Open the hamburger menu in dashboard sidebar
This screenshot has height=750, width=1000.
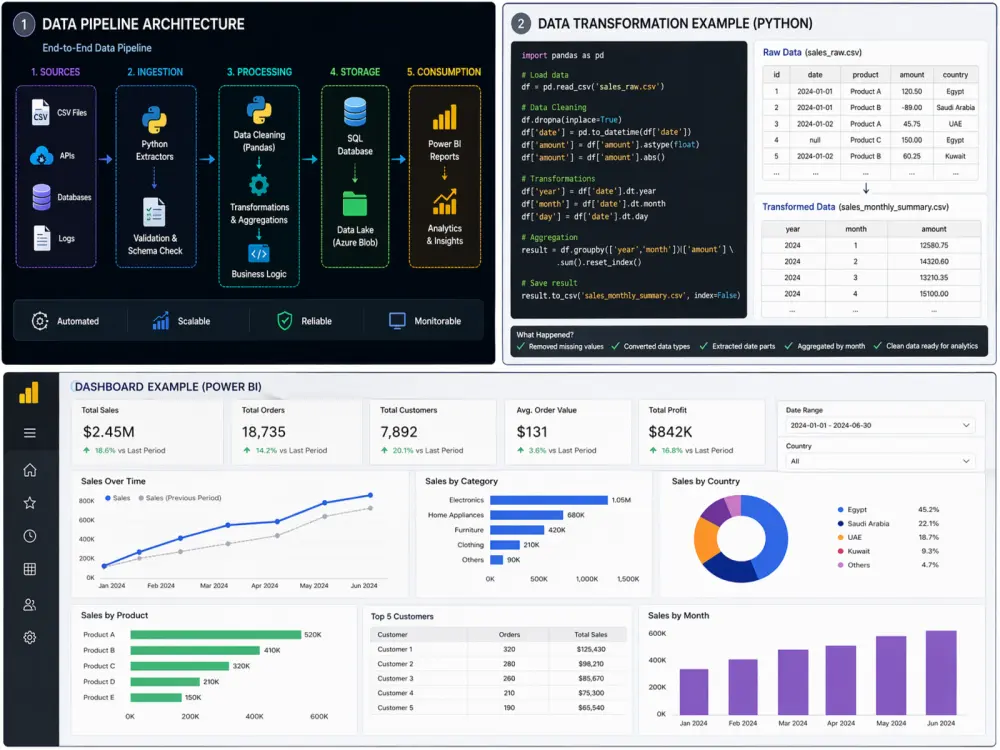29,433
